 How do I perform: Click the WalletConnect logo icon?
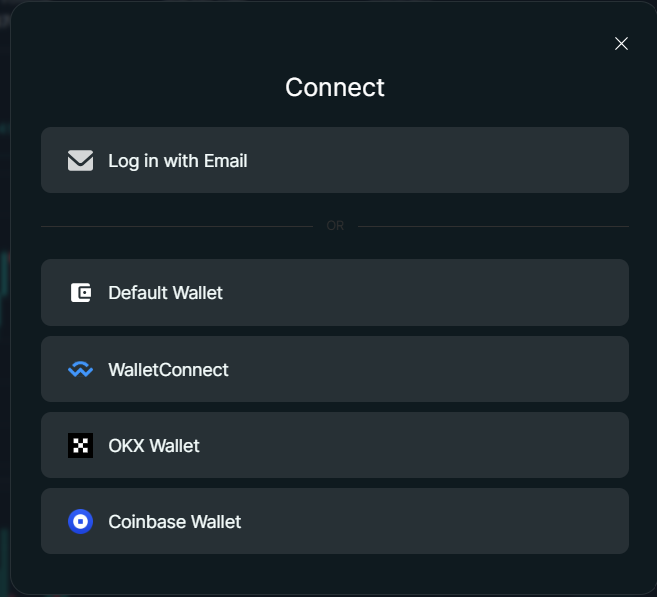tap(80, 369)
